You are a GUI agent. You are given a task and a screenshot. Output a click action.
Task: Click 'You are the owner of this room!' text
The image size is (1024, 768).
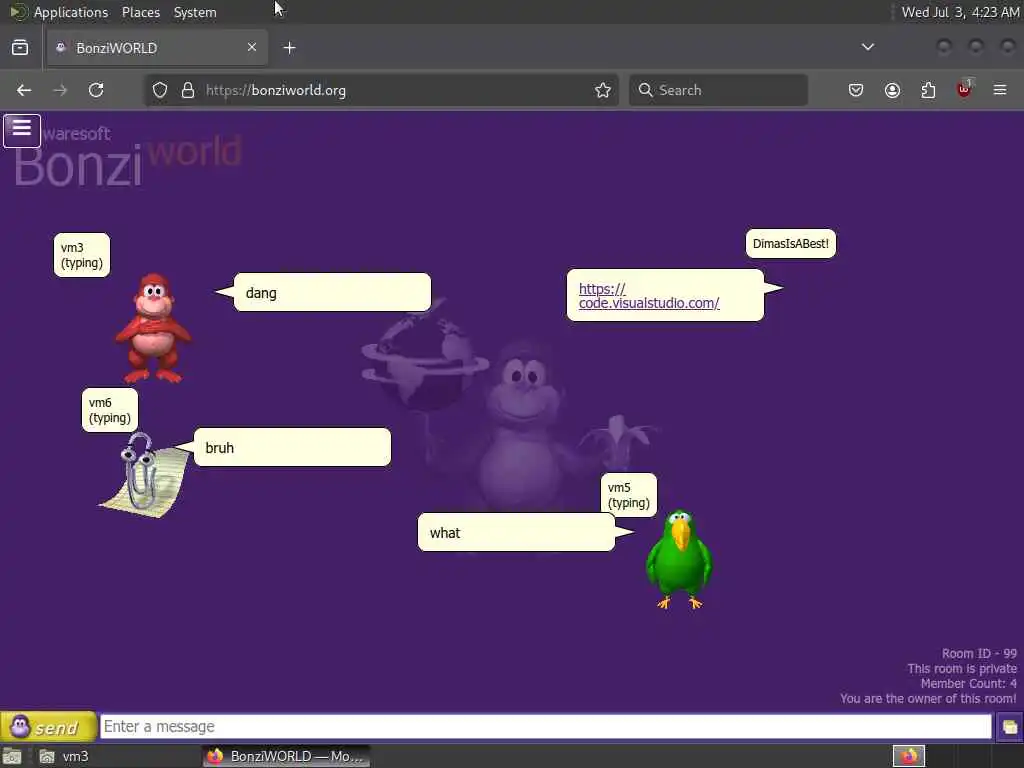coord(928,698)
